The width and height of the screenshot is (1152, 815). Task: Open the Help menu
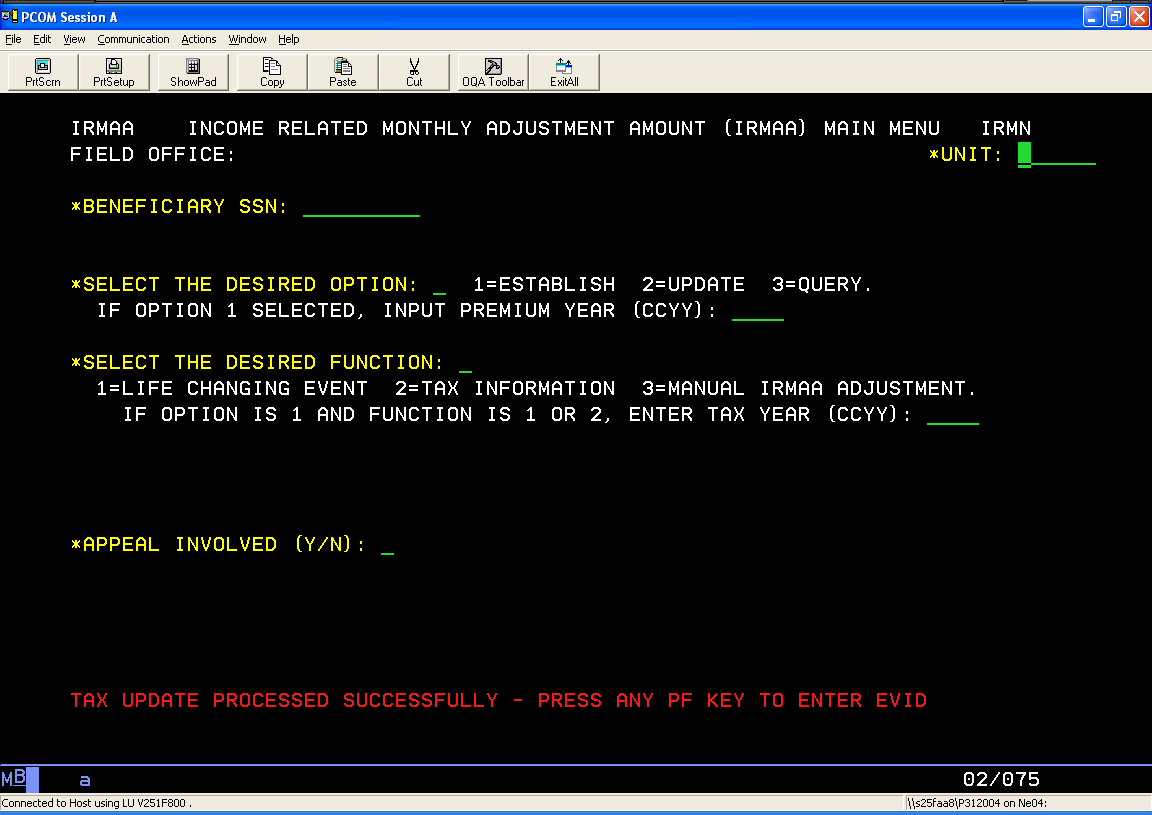click(x=289, y=39)
